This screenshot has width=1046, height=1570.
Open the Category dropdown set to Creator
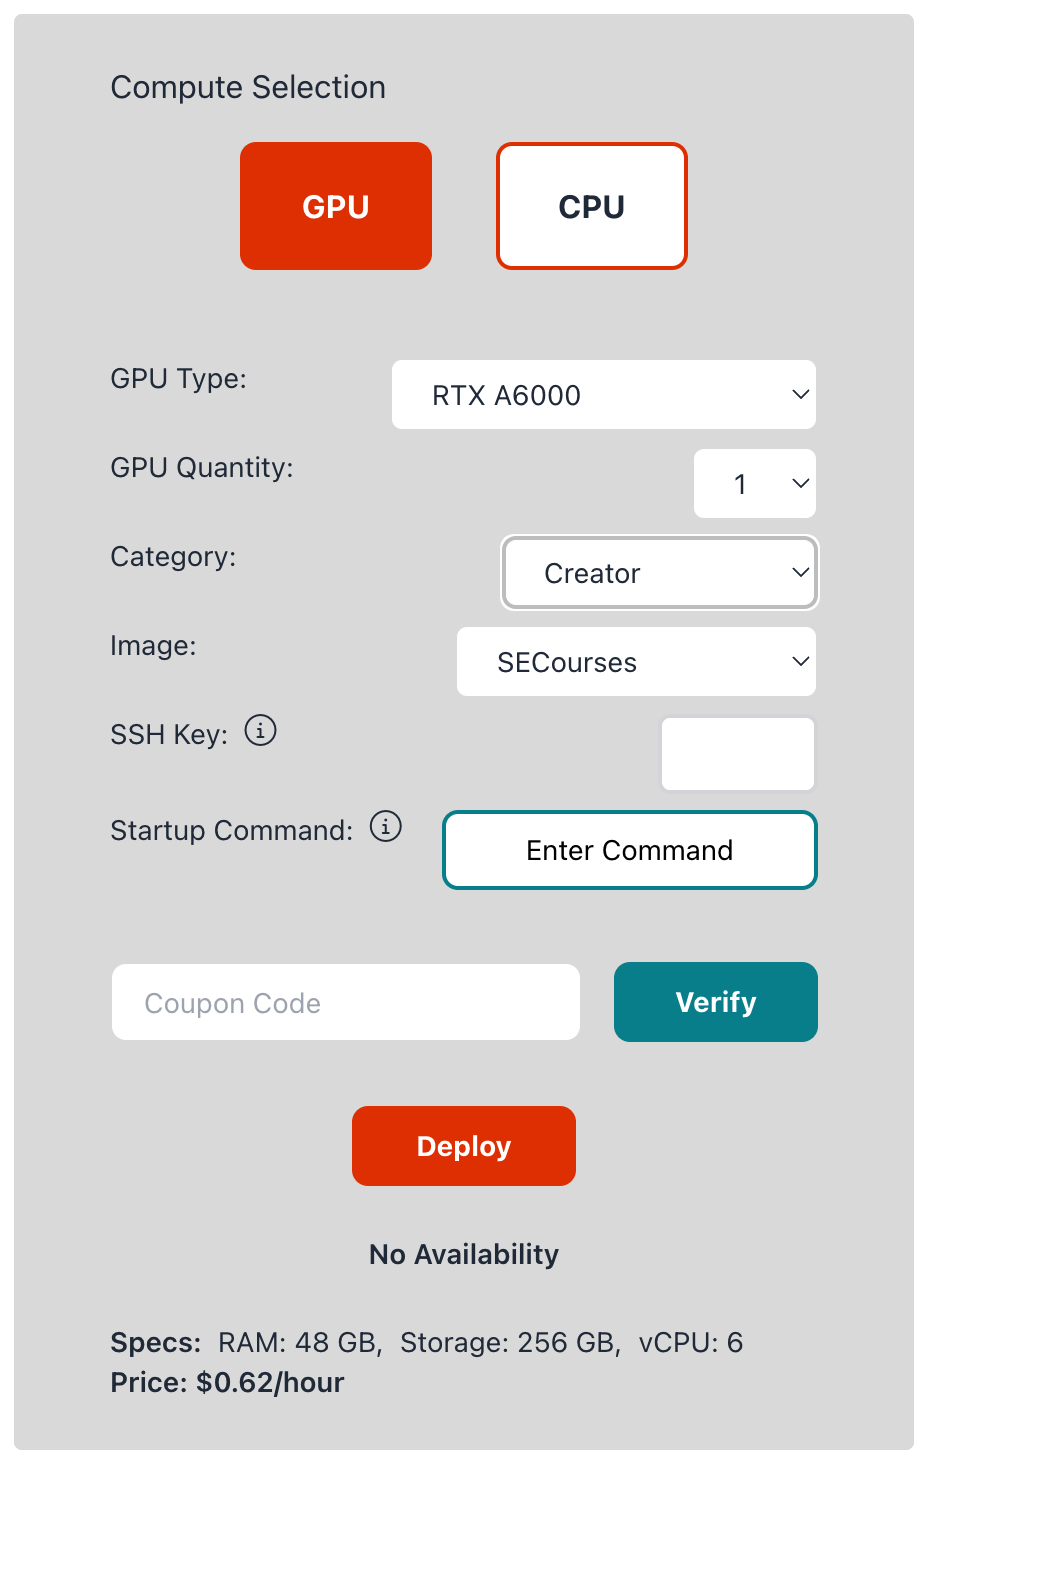point(660,573)
